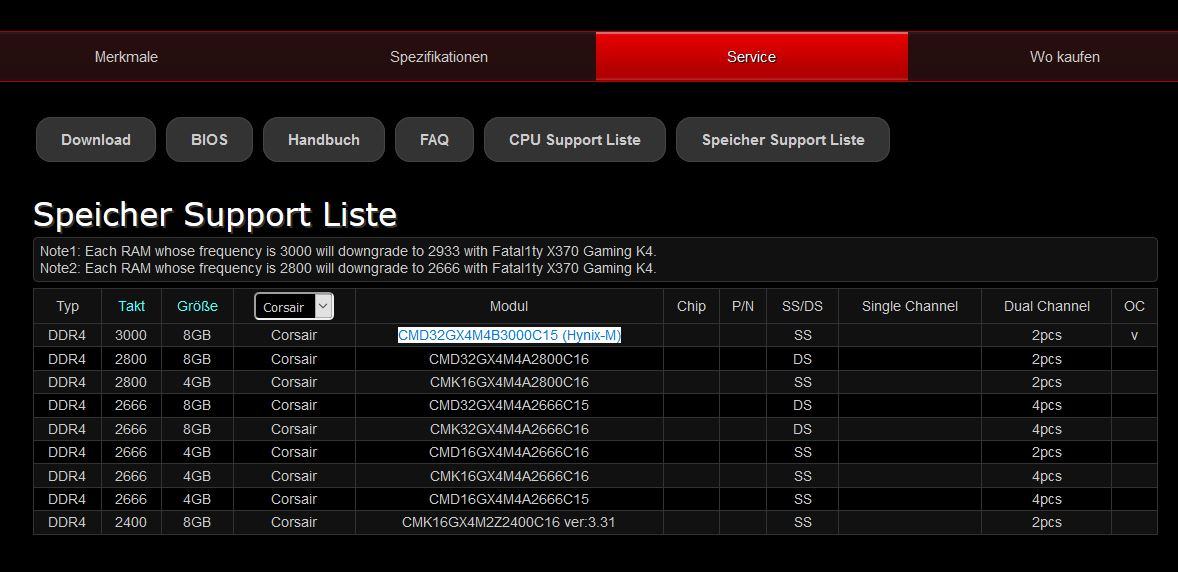The height and width of the screenshot is (572, 1178).
Task: Open the Speicher Support Liste button
Action: [x=783, y=140]
